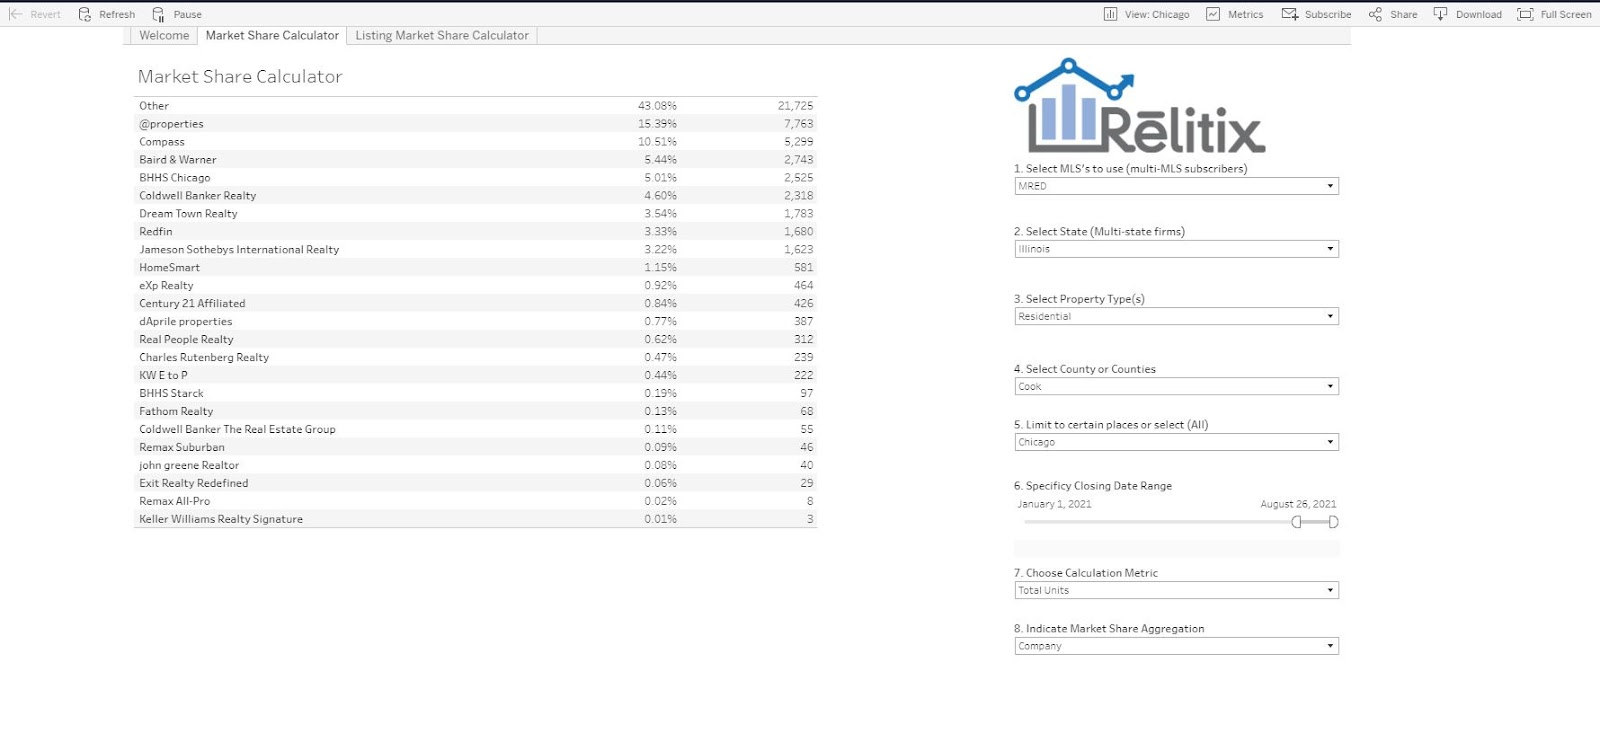1600x733 pixels.
Task: Select the Other row
Action: tap(476, 106)
